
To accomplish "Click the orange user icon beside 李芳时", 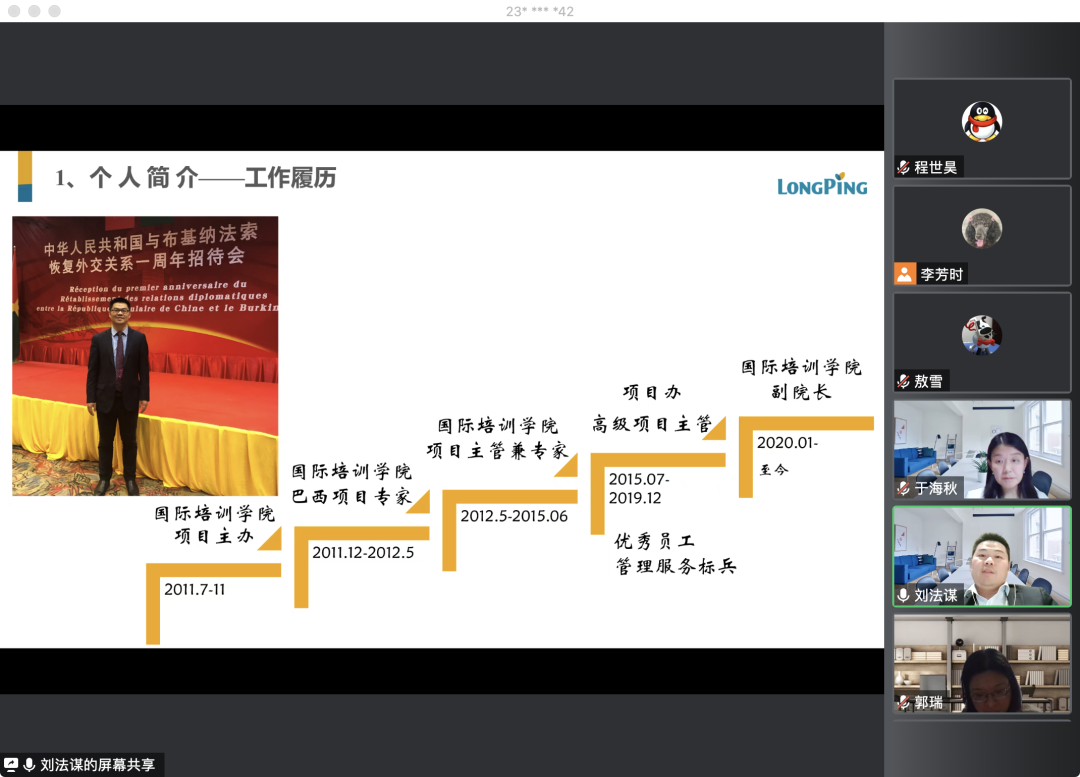I will [904, 274].
